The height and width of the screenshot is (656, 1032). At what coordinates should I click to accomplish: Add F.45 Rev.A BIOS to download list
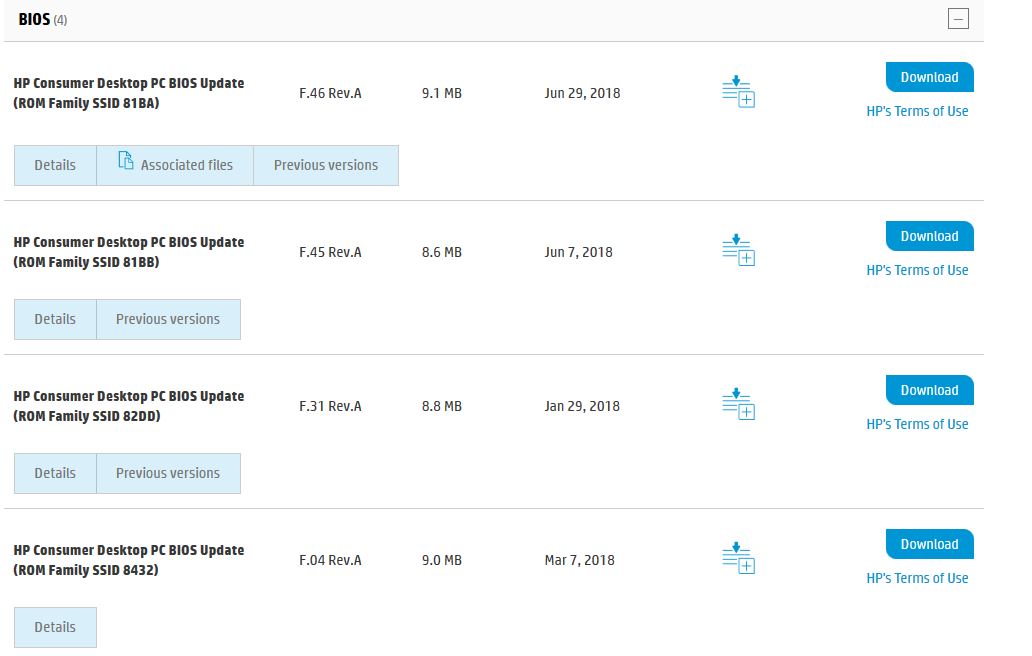pos(738,251)
